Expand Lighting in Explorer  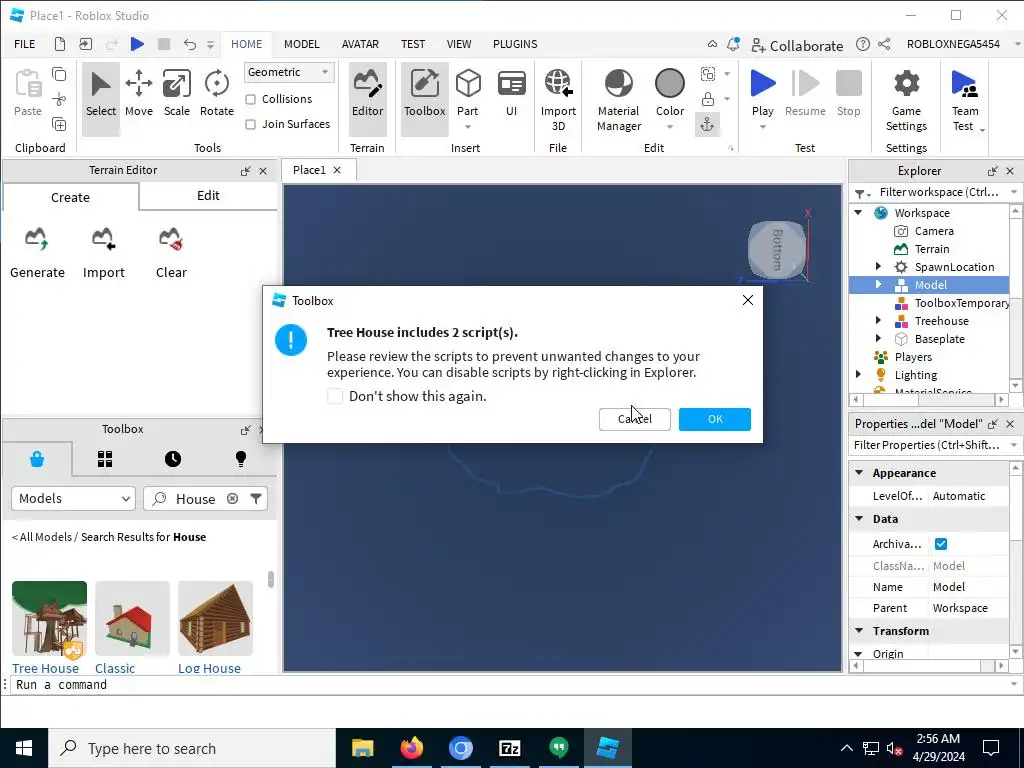click(x=859, y=374)
